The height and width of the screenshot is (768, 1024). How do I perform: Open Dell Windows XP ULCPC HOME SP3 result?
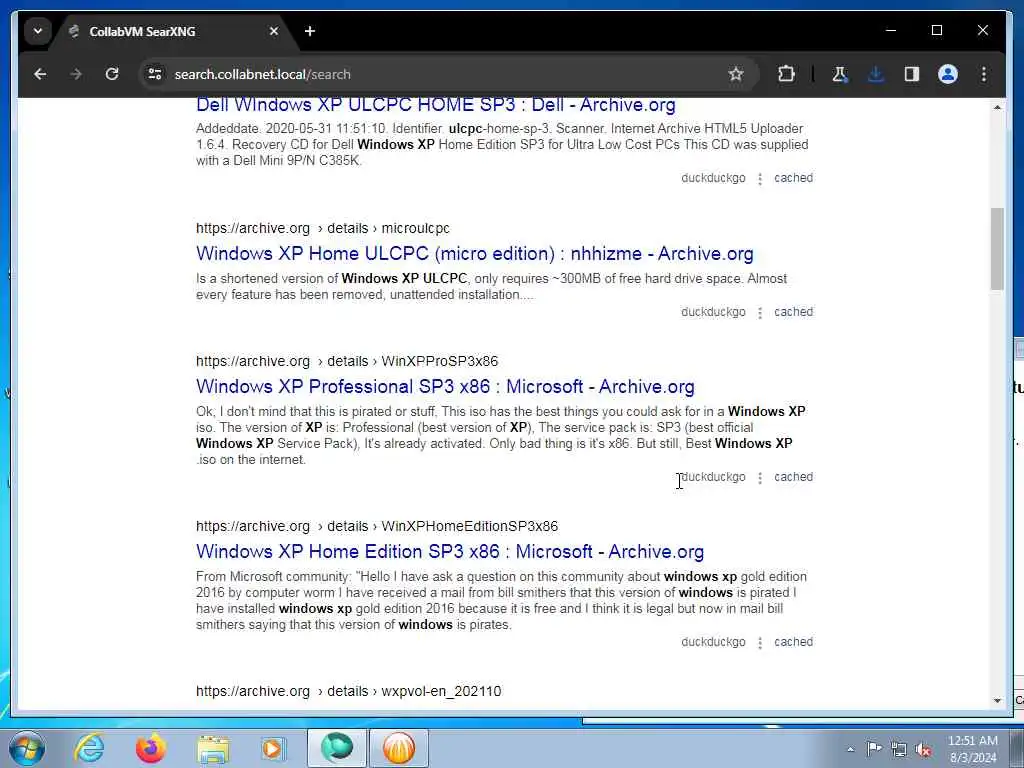click(x=436, y=104)
